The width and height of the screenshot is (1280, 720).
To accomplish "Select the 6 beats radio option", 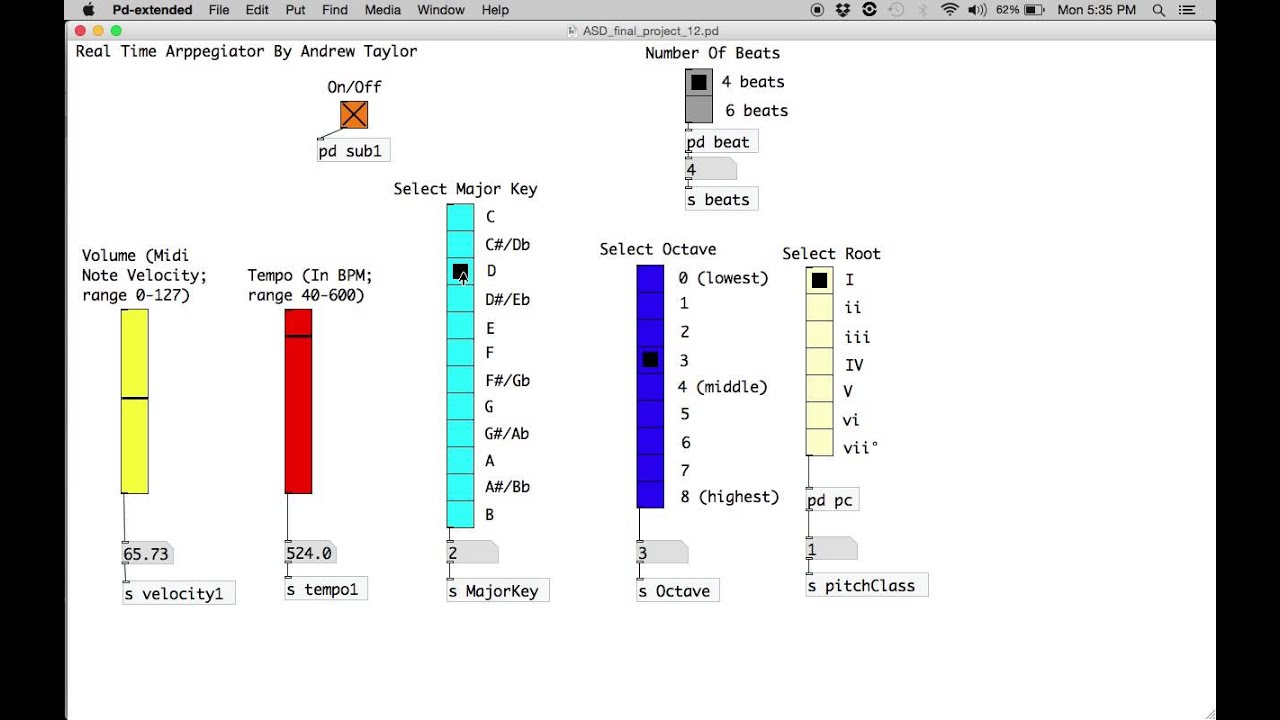I will [699, 110].
